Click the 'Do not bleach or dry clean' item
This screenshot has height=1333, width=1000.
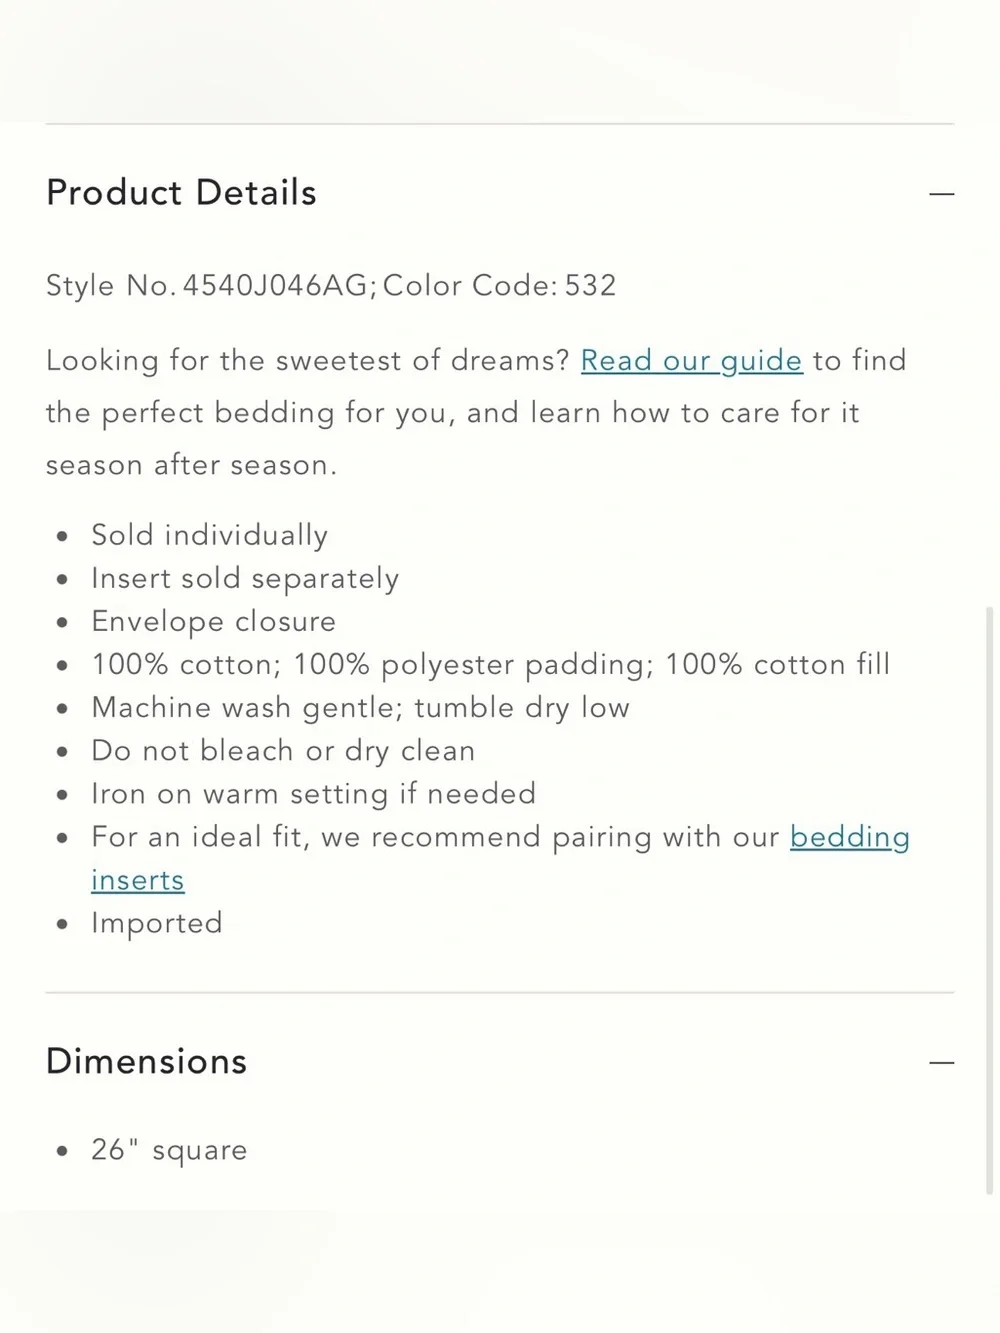click(283, 751)
